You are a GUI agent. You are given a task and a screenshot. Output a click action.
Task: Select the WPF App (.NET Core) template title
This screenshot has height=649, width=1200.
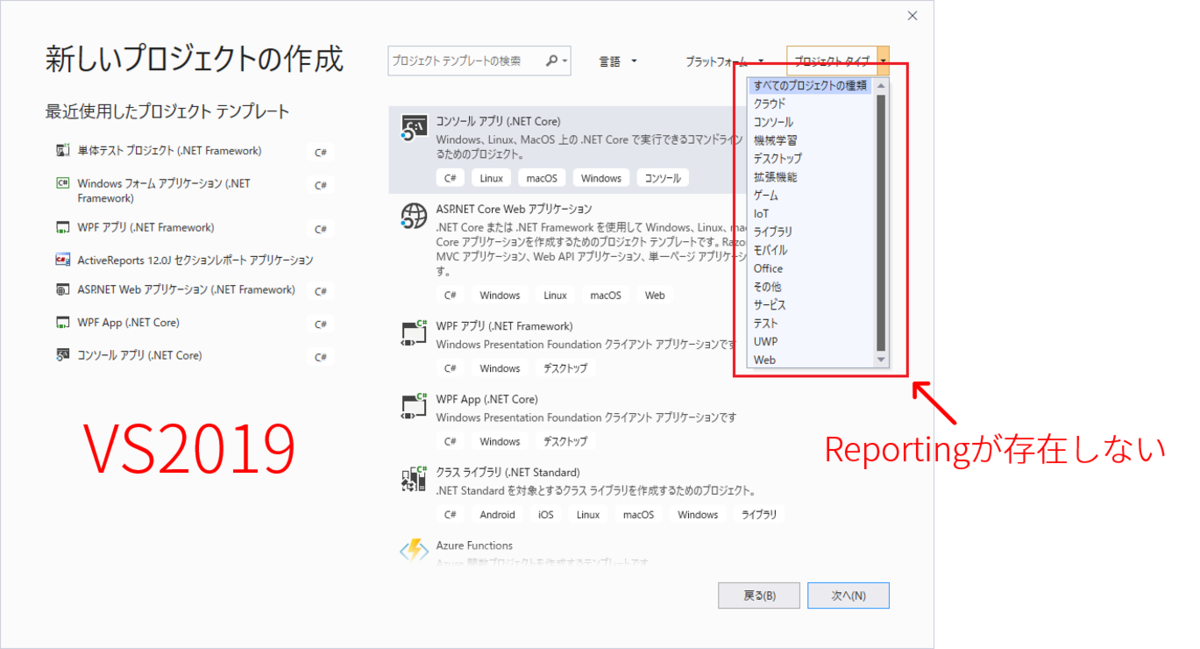coord(487,399)
